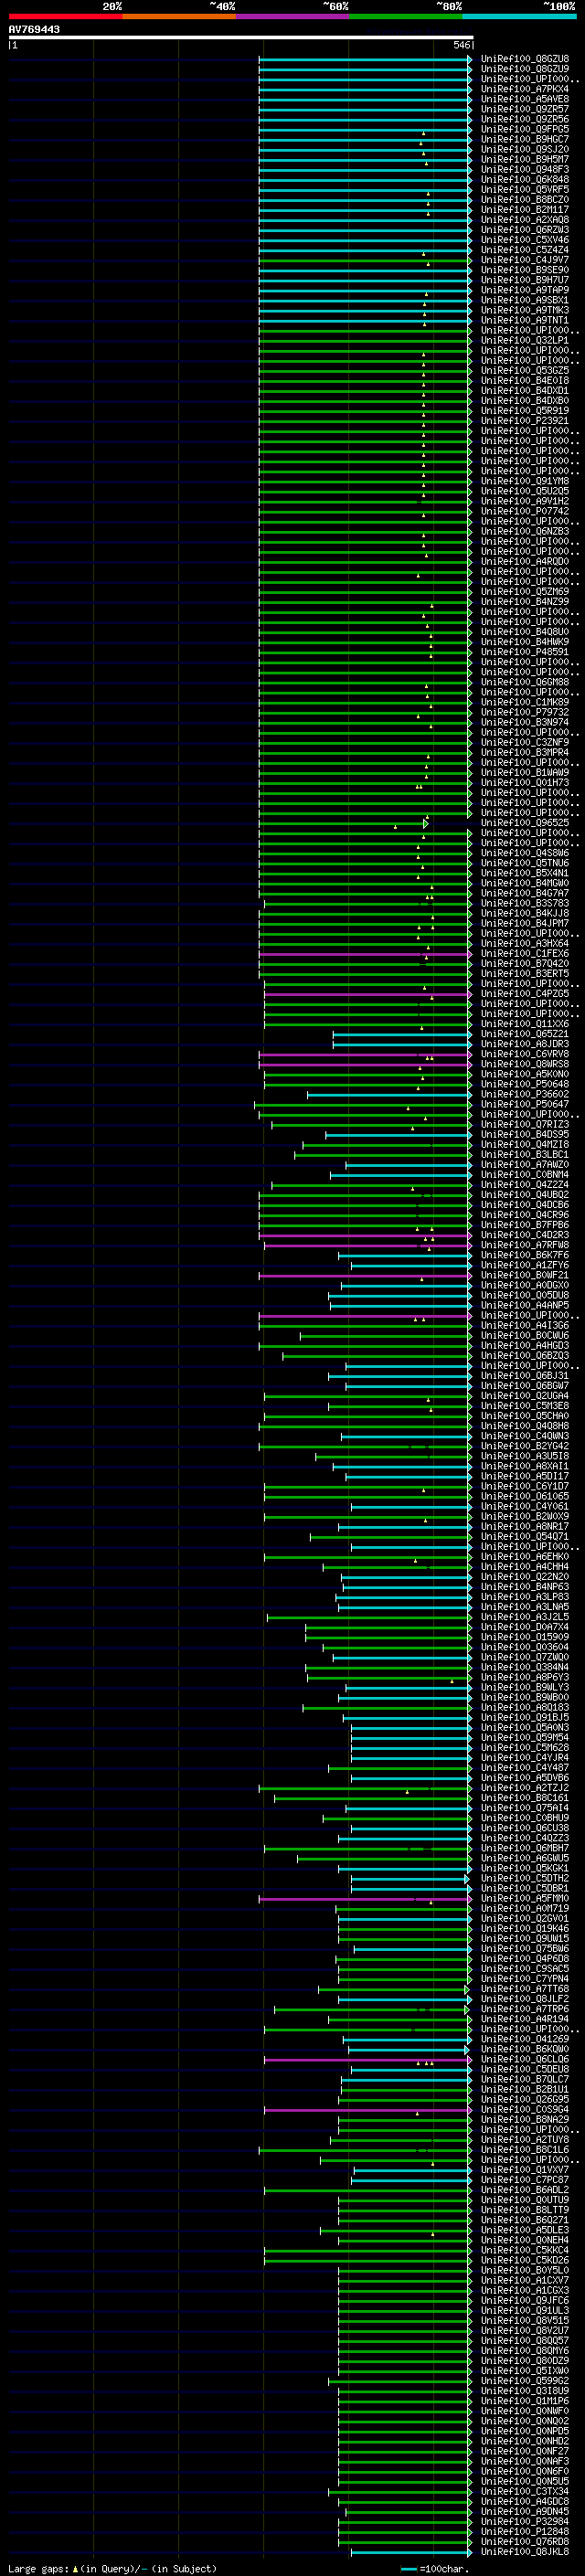Open hit UniRef100_A4ANP5
This screenshot has width=585, height=2576.
[x=525, y=1305]
